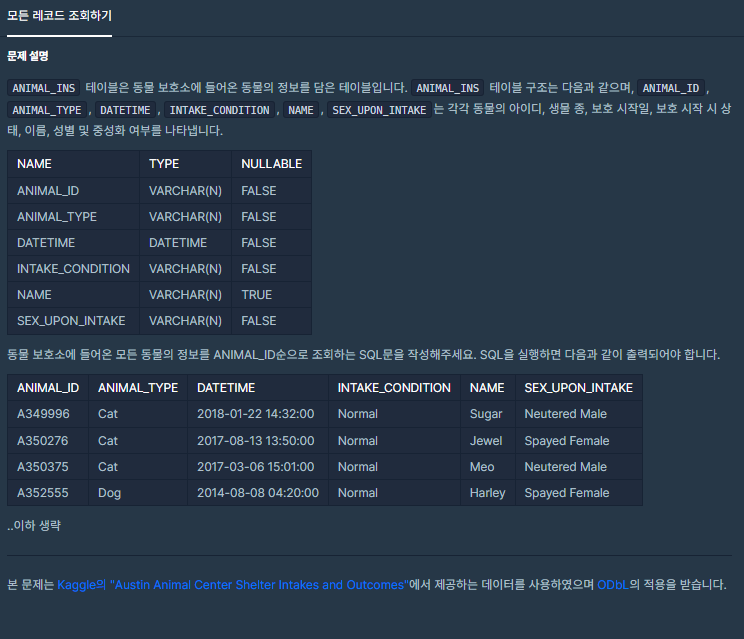Click the Harley name cell

tap(487, 493)
